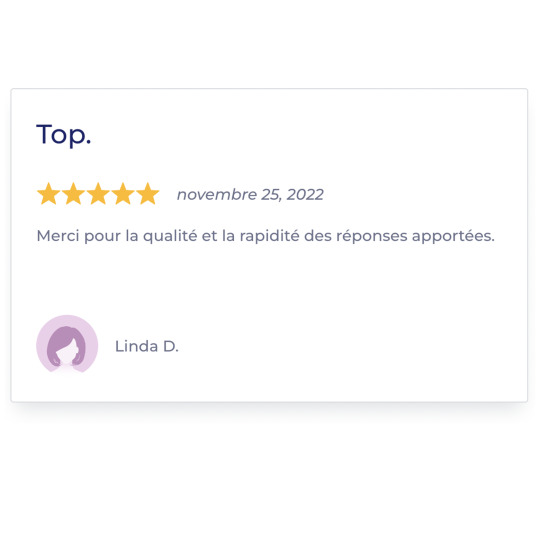
Task: Click the fourth gold rating star
Action: pos(123,194)
